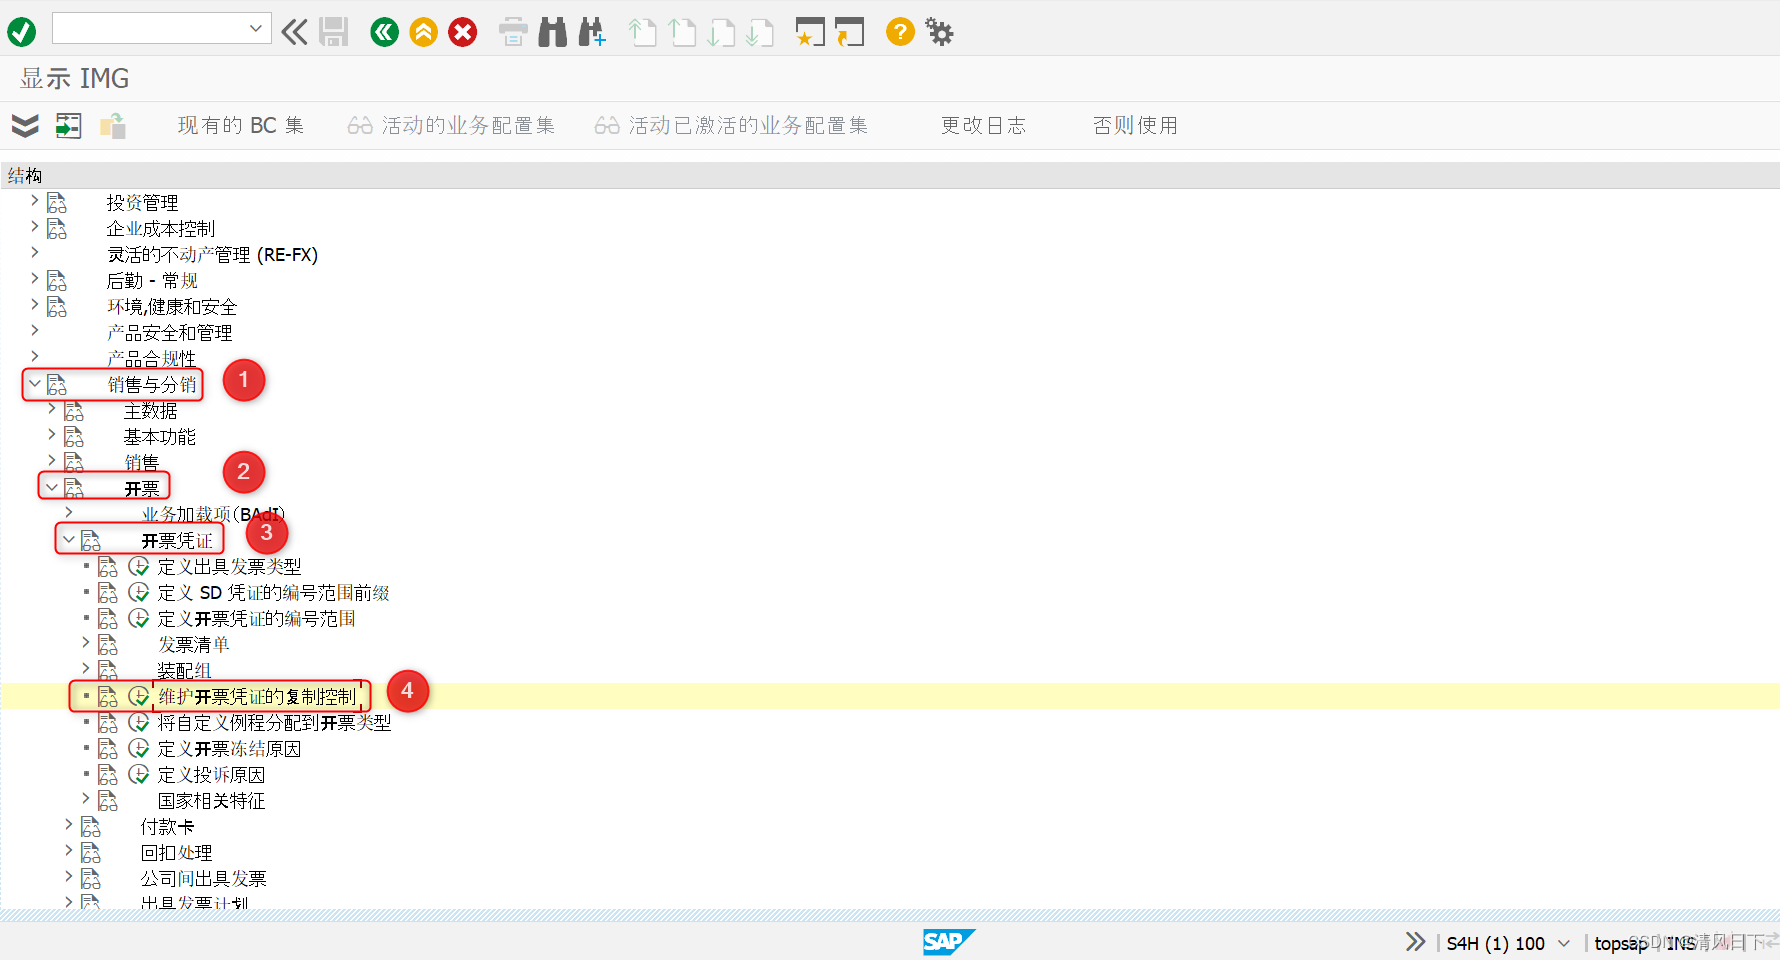Select the 回扣处理 tree item
This screenshot has width=1780, height=960.
176,853
